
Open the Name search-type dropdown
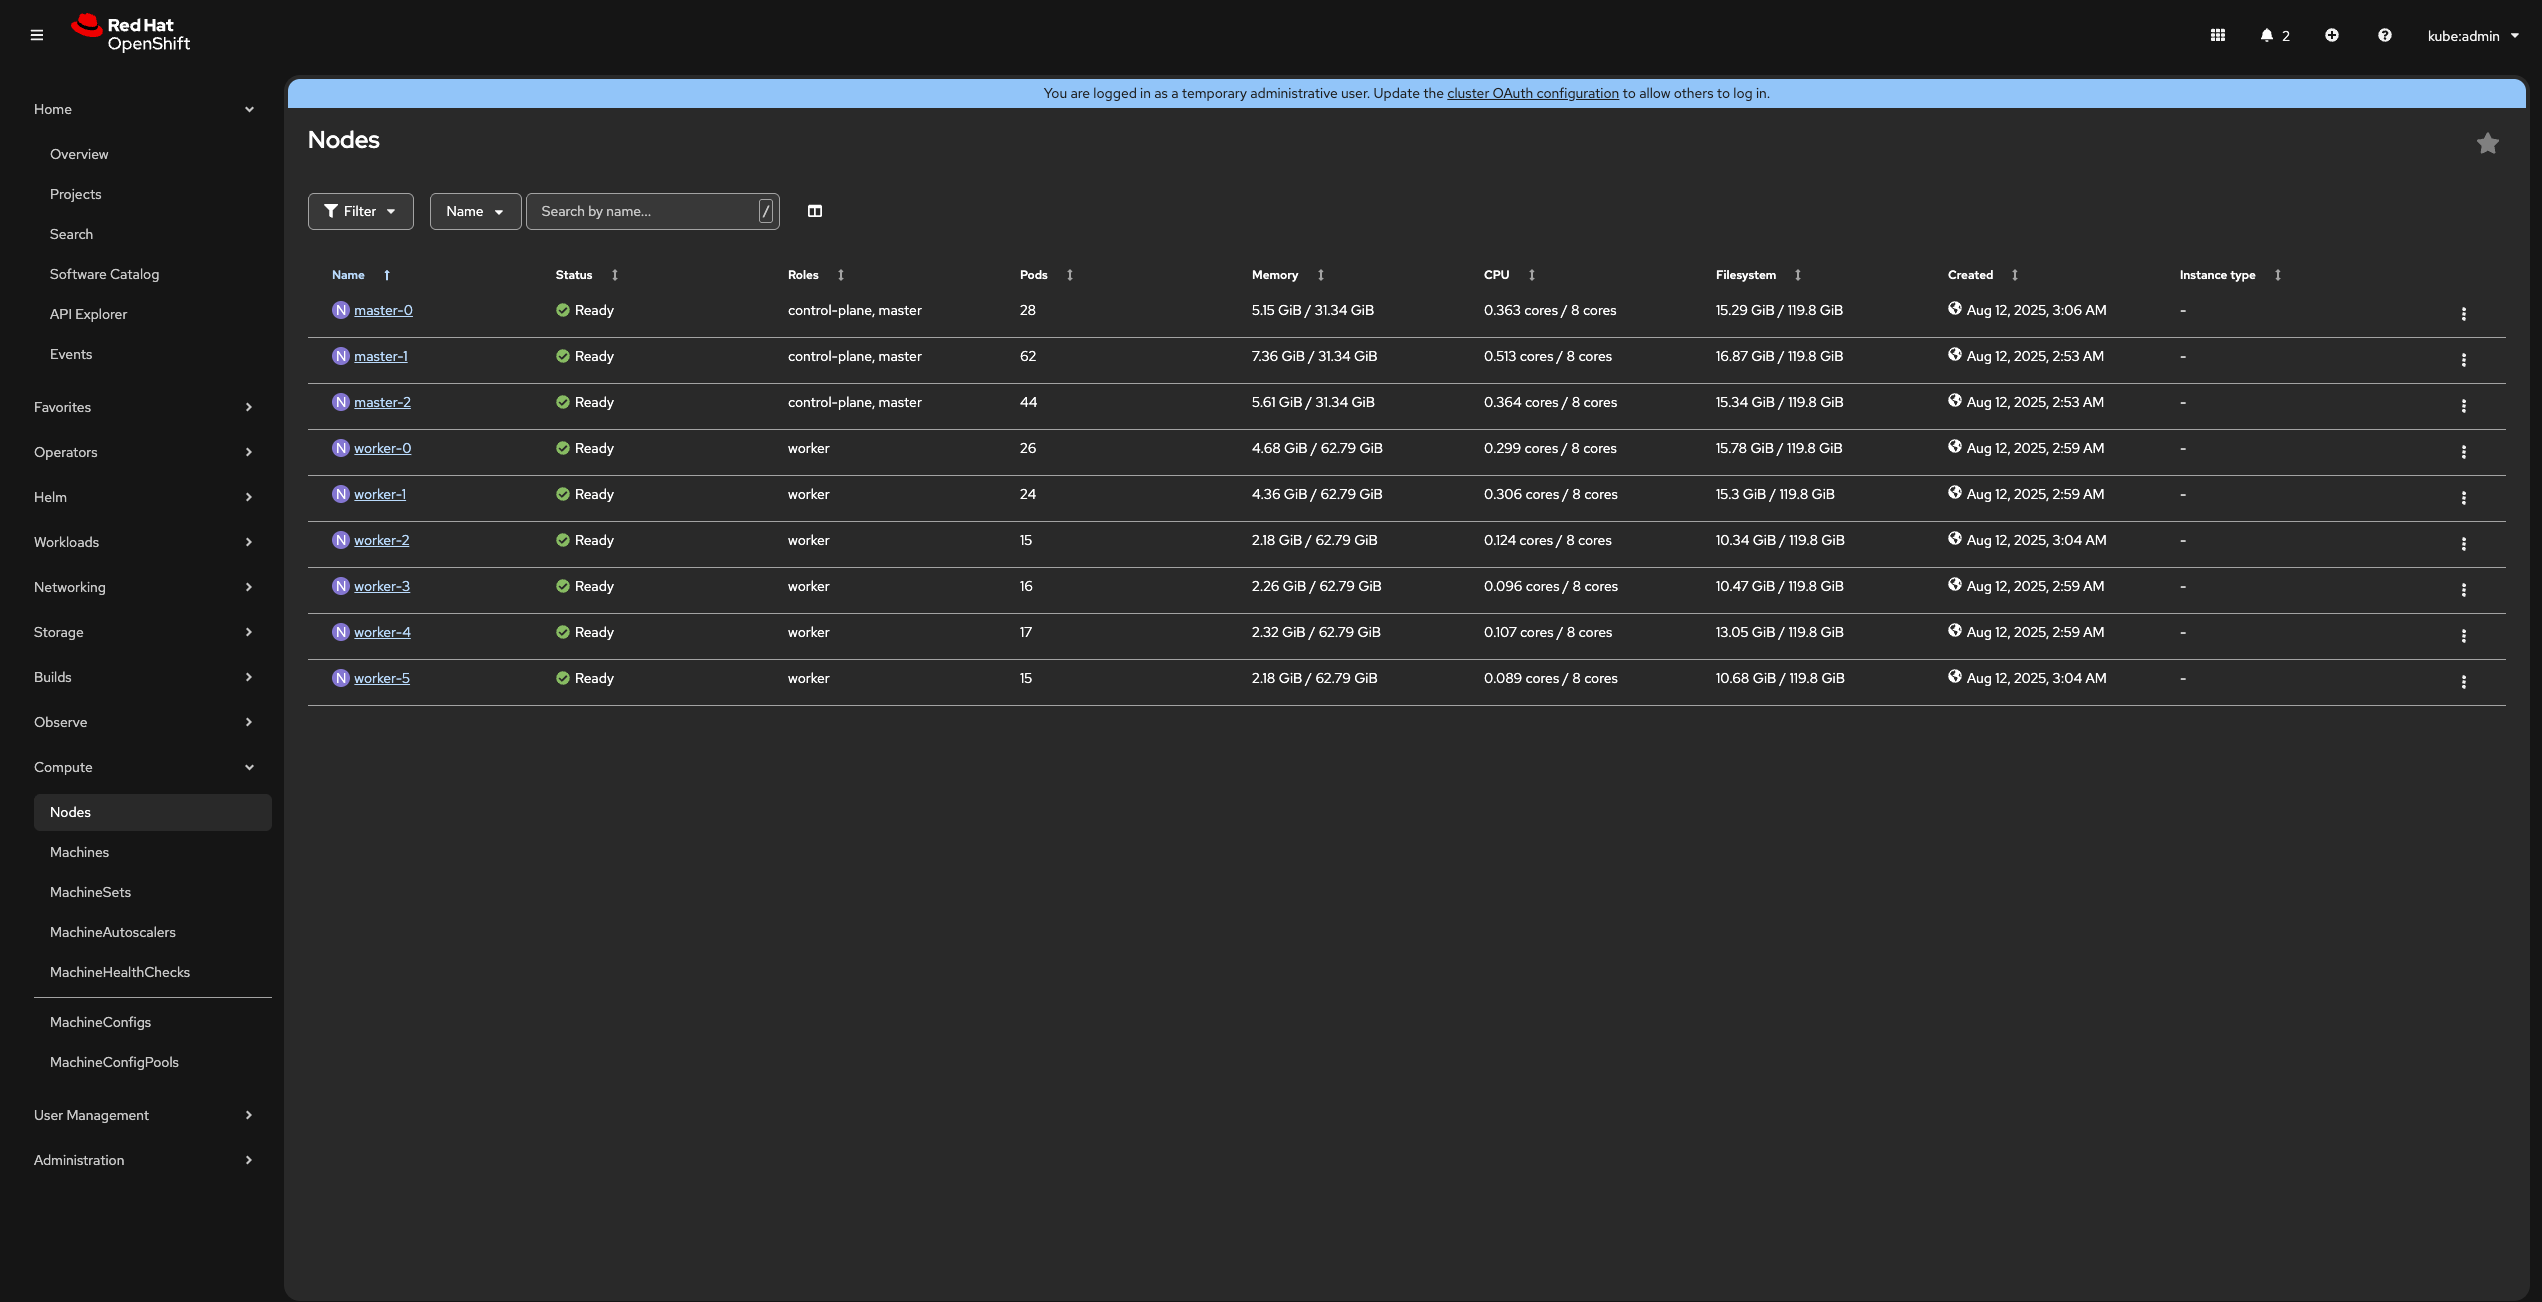tap(475, 211)
